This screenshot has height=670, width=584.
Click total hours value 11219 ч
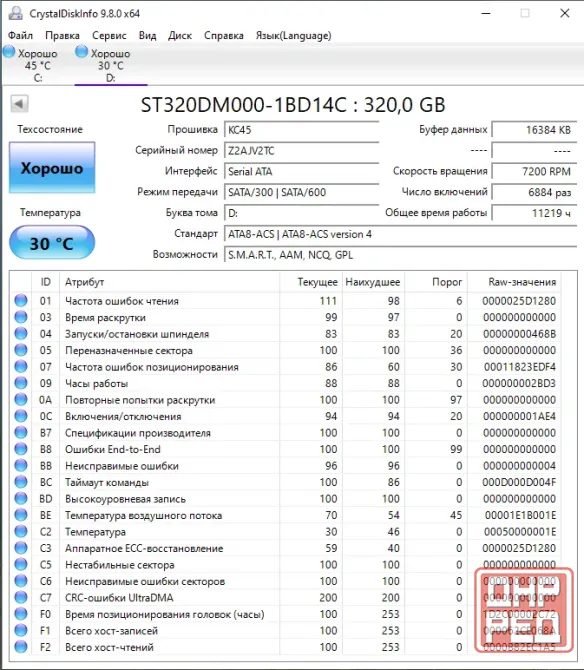(534, 213)
